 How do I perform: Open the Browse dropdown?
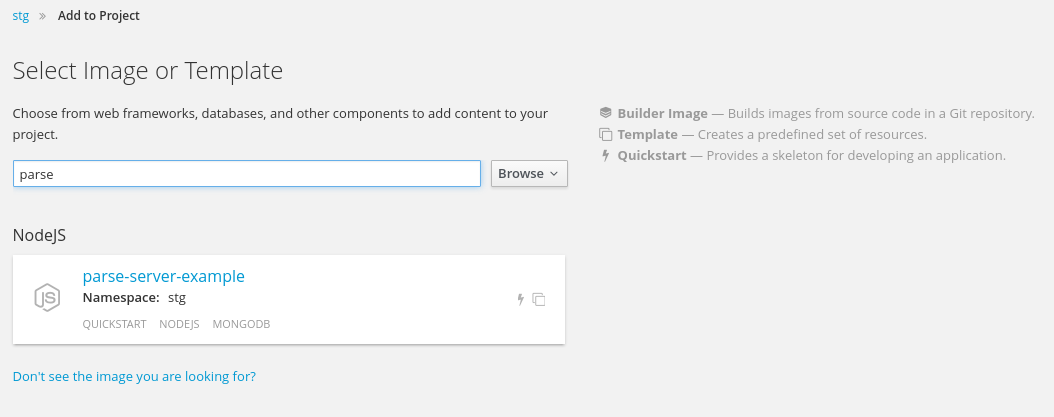pyautogui.click(x=528, y=173)
